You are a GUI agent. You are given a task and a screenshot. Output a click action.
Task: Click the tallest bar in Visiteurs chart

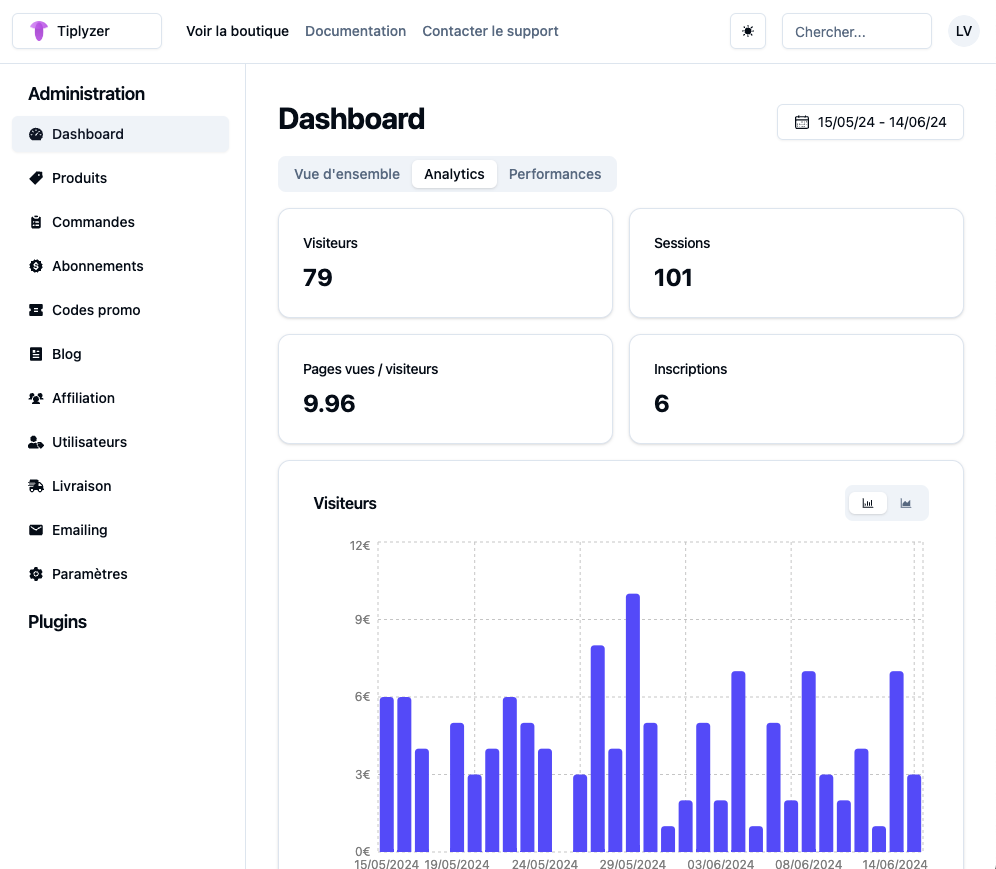(633, 720)
